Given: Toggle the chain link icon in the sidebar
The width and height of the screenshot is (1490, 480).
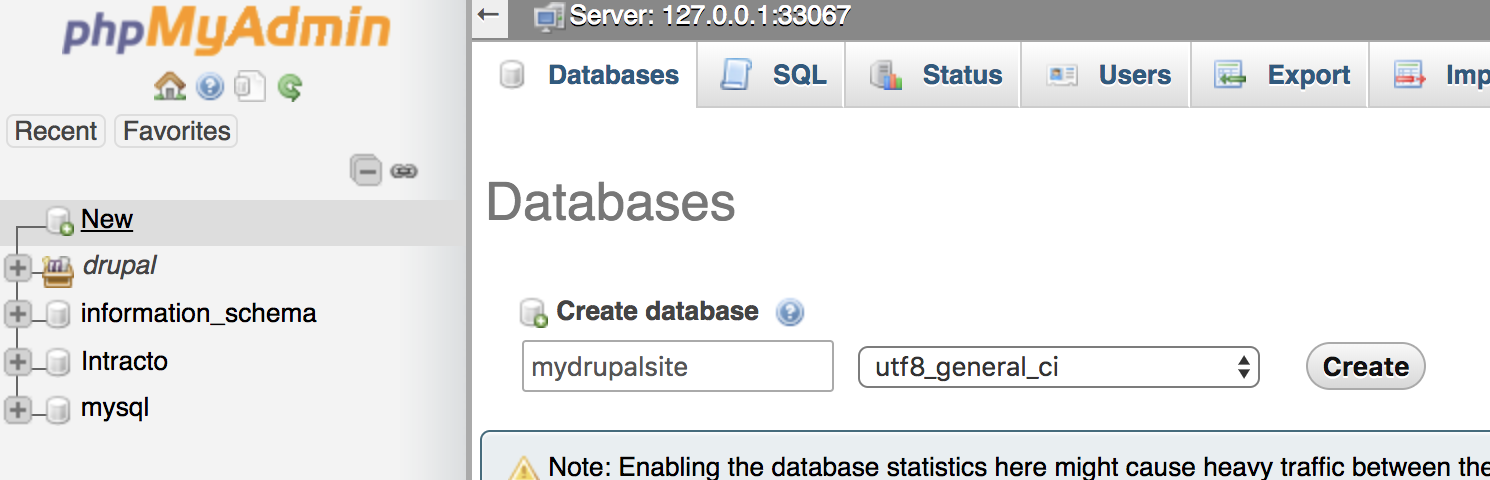Looking at the screenshot, I should click(x=403, y=172).
